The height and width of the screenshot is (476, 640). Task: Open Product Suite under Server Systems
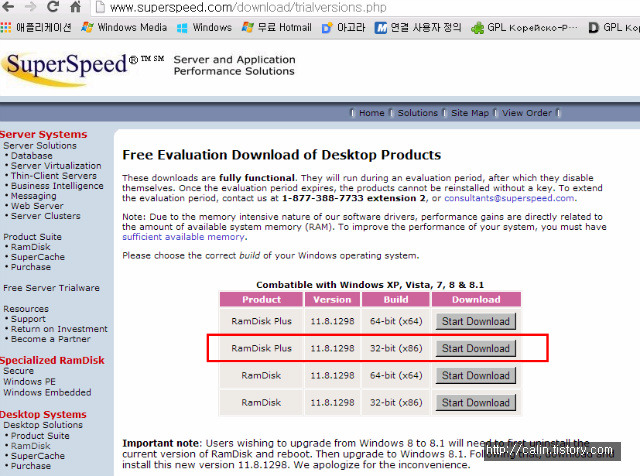[x=32, y=237]
